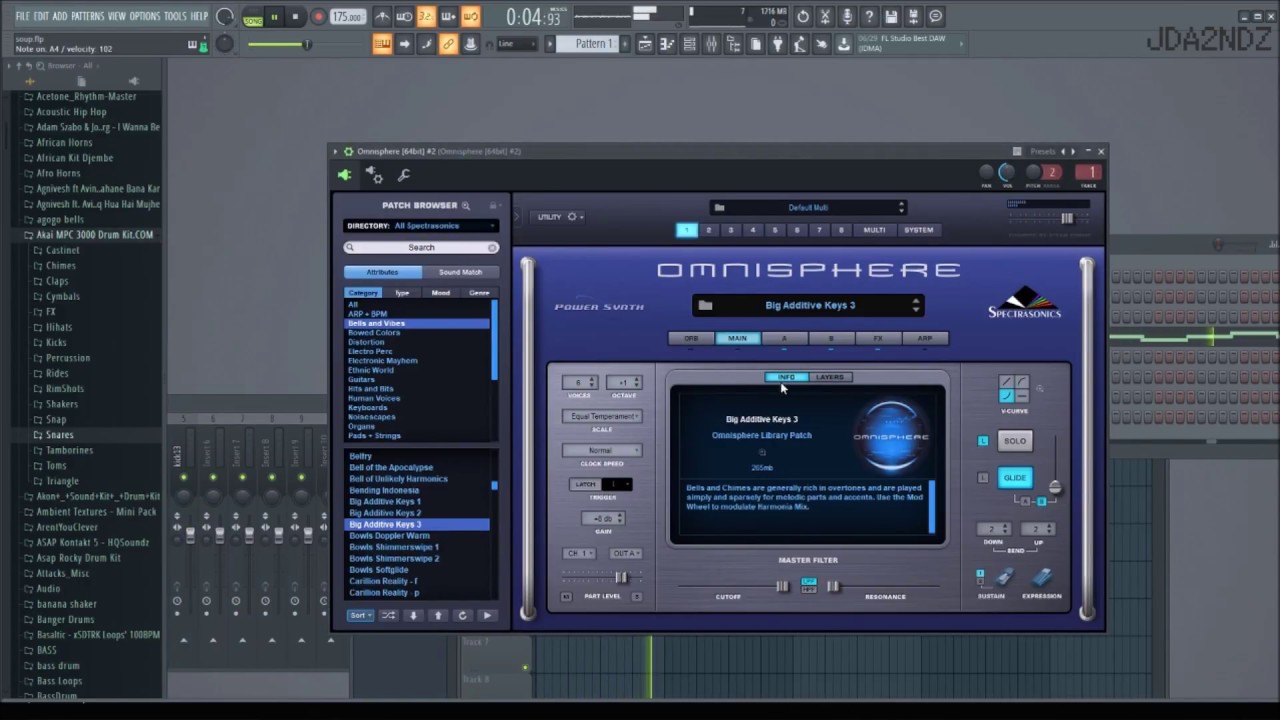Select the MULTI page button

874,230
